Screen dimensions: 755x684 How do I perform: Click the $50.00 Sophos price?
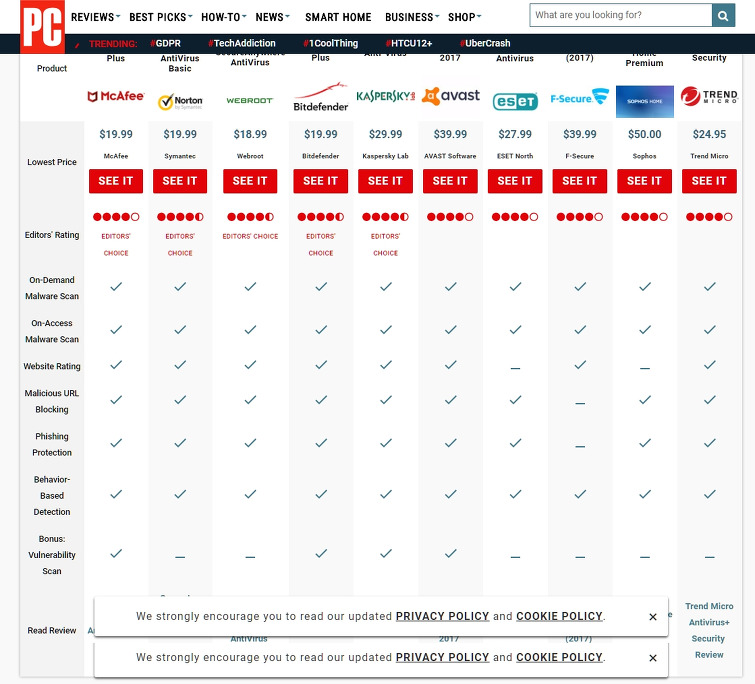pyautogui.click(x=644, y=134)
